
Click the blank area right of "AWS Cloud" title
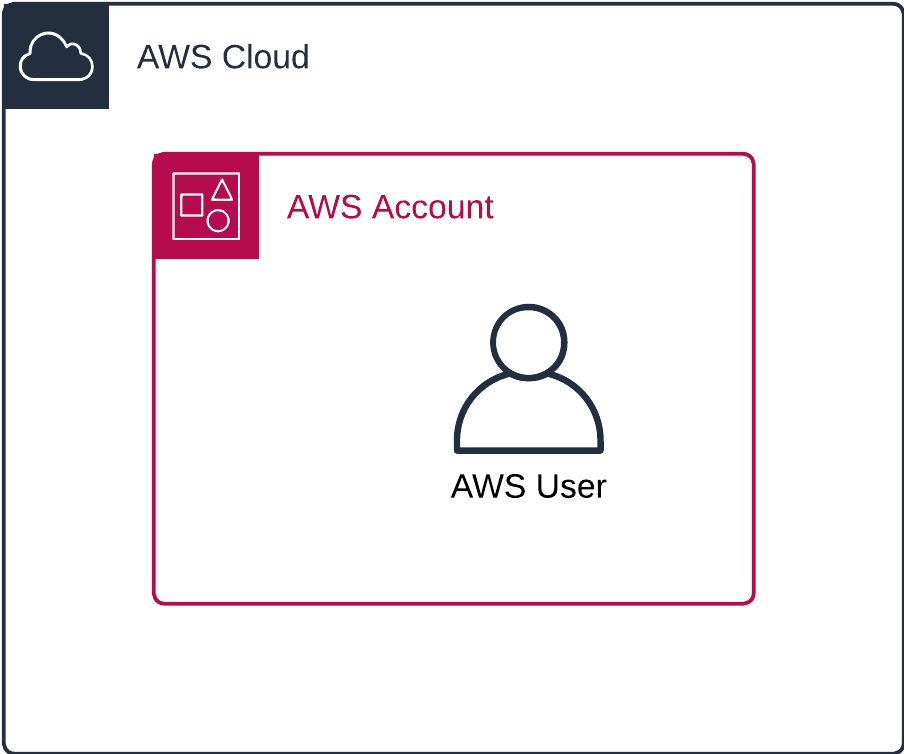[600, 57]
